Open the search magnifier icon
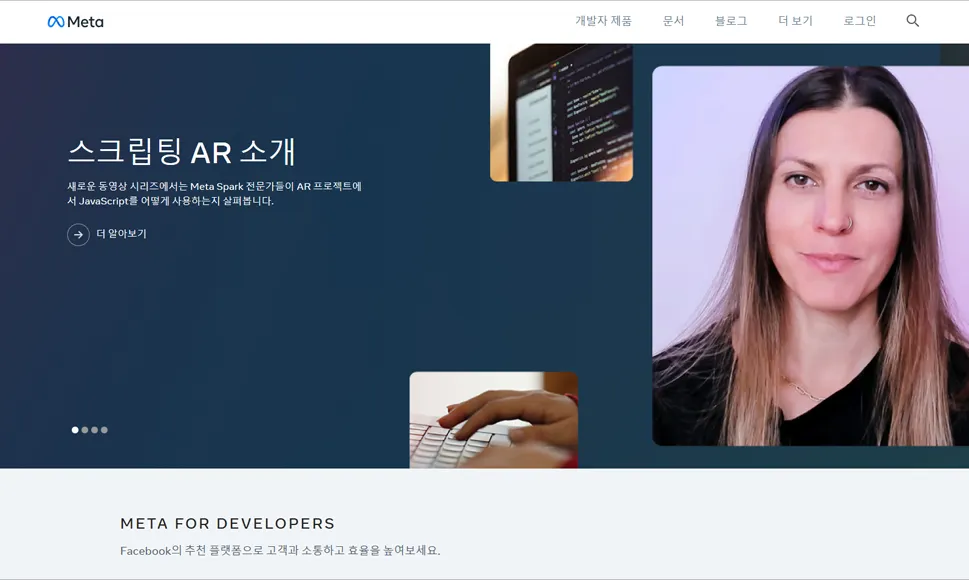This screenshot has height=580, width=969. pos(912,21)
